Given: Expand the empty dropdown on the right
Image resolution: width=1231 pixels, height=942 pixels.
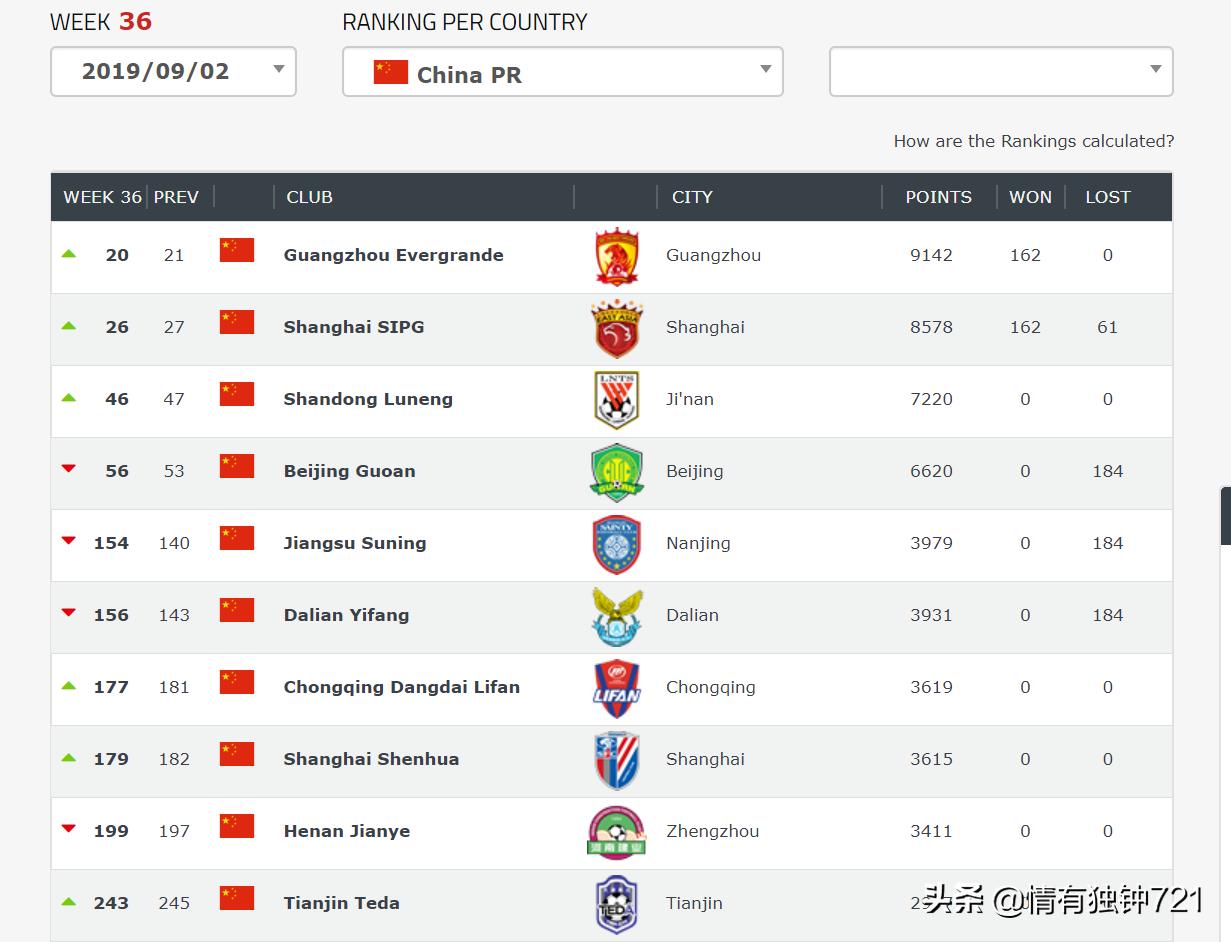Looking at the screenshot, I should click(x=1000, y=72).
